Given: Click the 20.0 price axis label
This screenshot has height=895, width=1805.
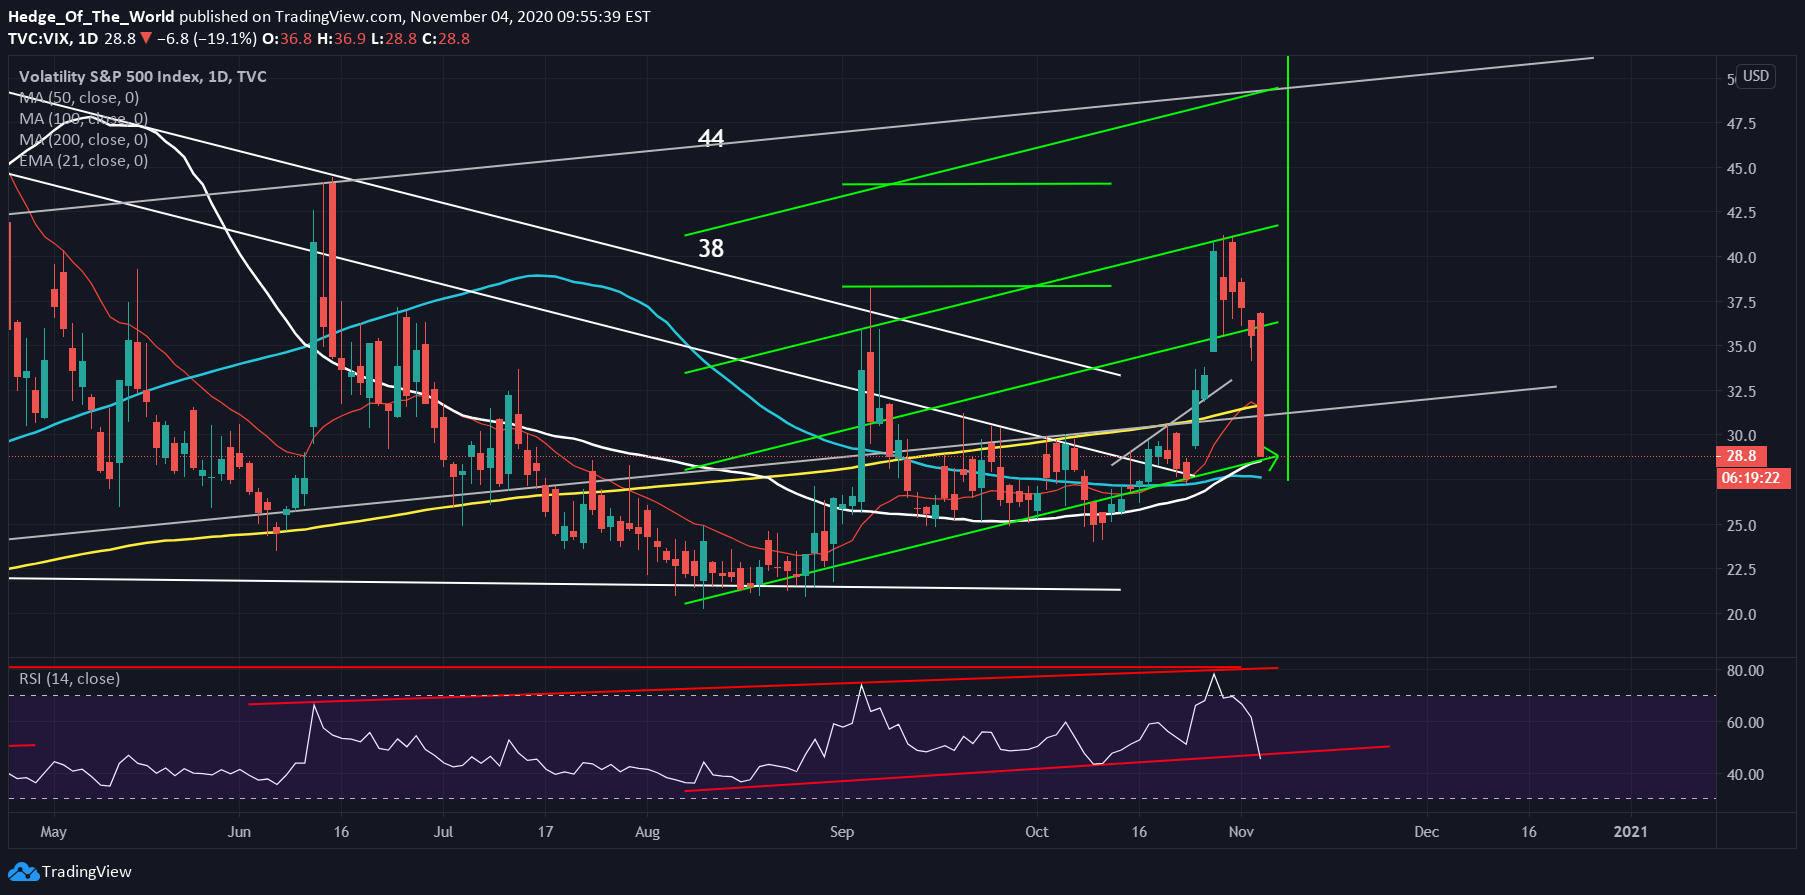Looking at the screenshot, I should 1741,615.
